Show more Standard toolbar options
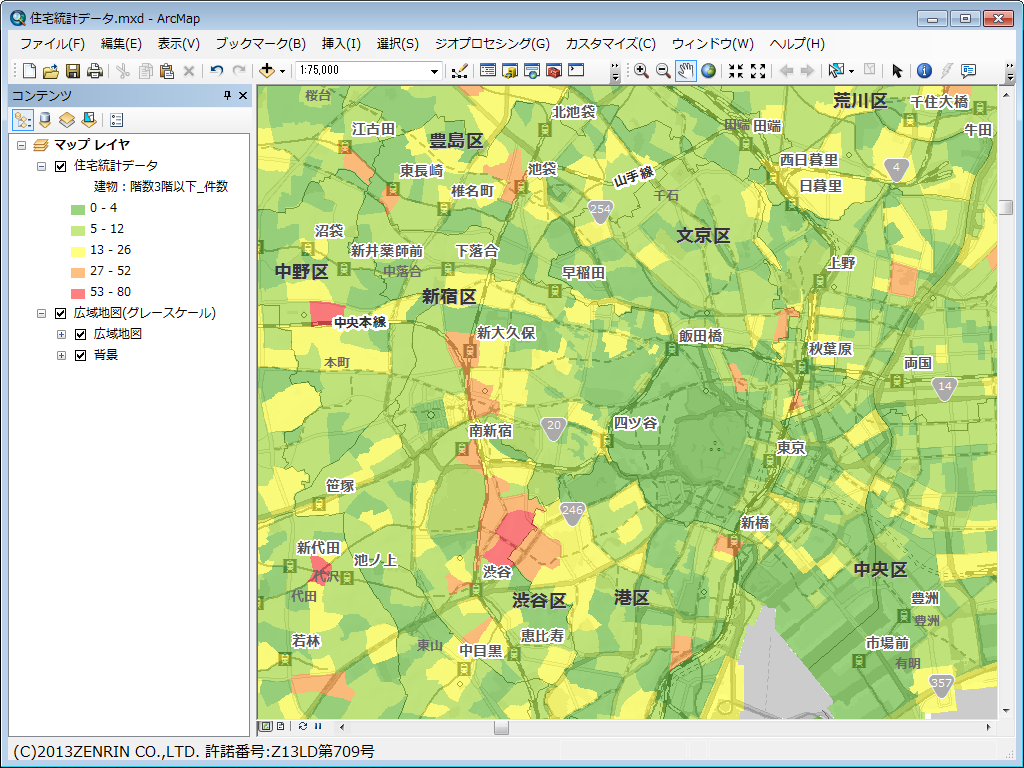 click(615, 72)
